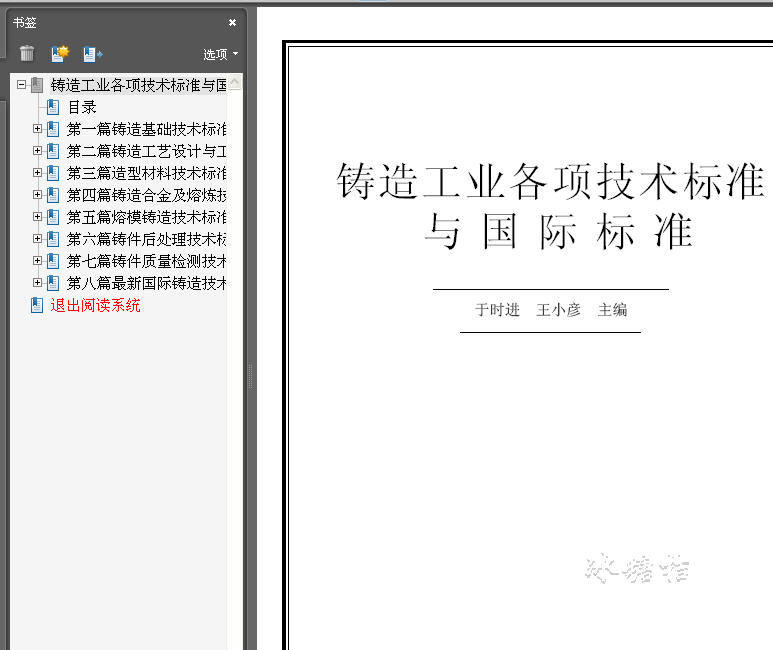Click the page icon beside 第五篇 bookmark
The image size is (773, 650).
coord(53,217)
